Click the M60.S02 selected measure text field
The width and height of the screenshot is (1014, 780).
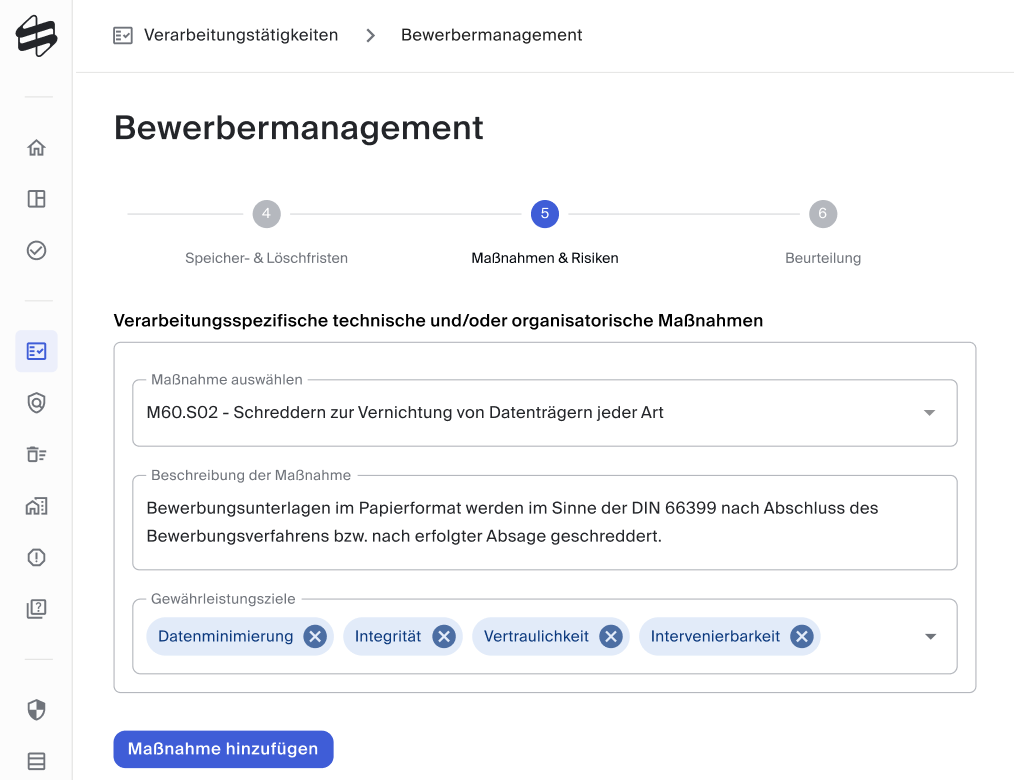pyautogui.click(x=545, y=413)
